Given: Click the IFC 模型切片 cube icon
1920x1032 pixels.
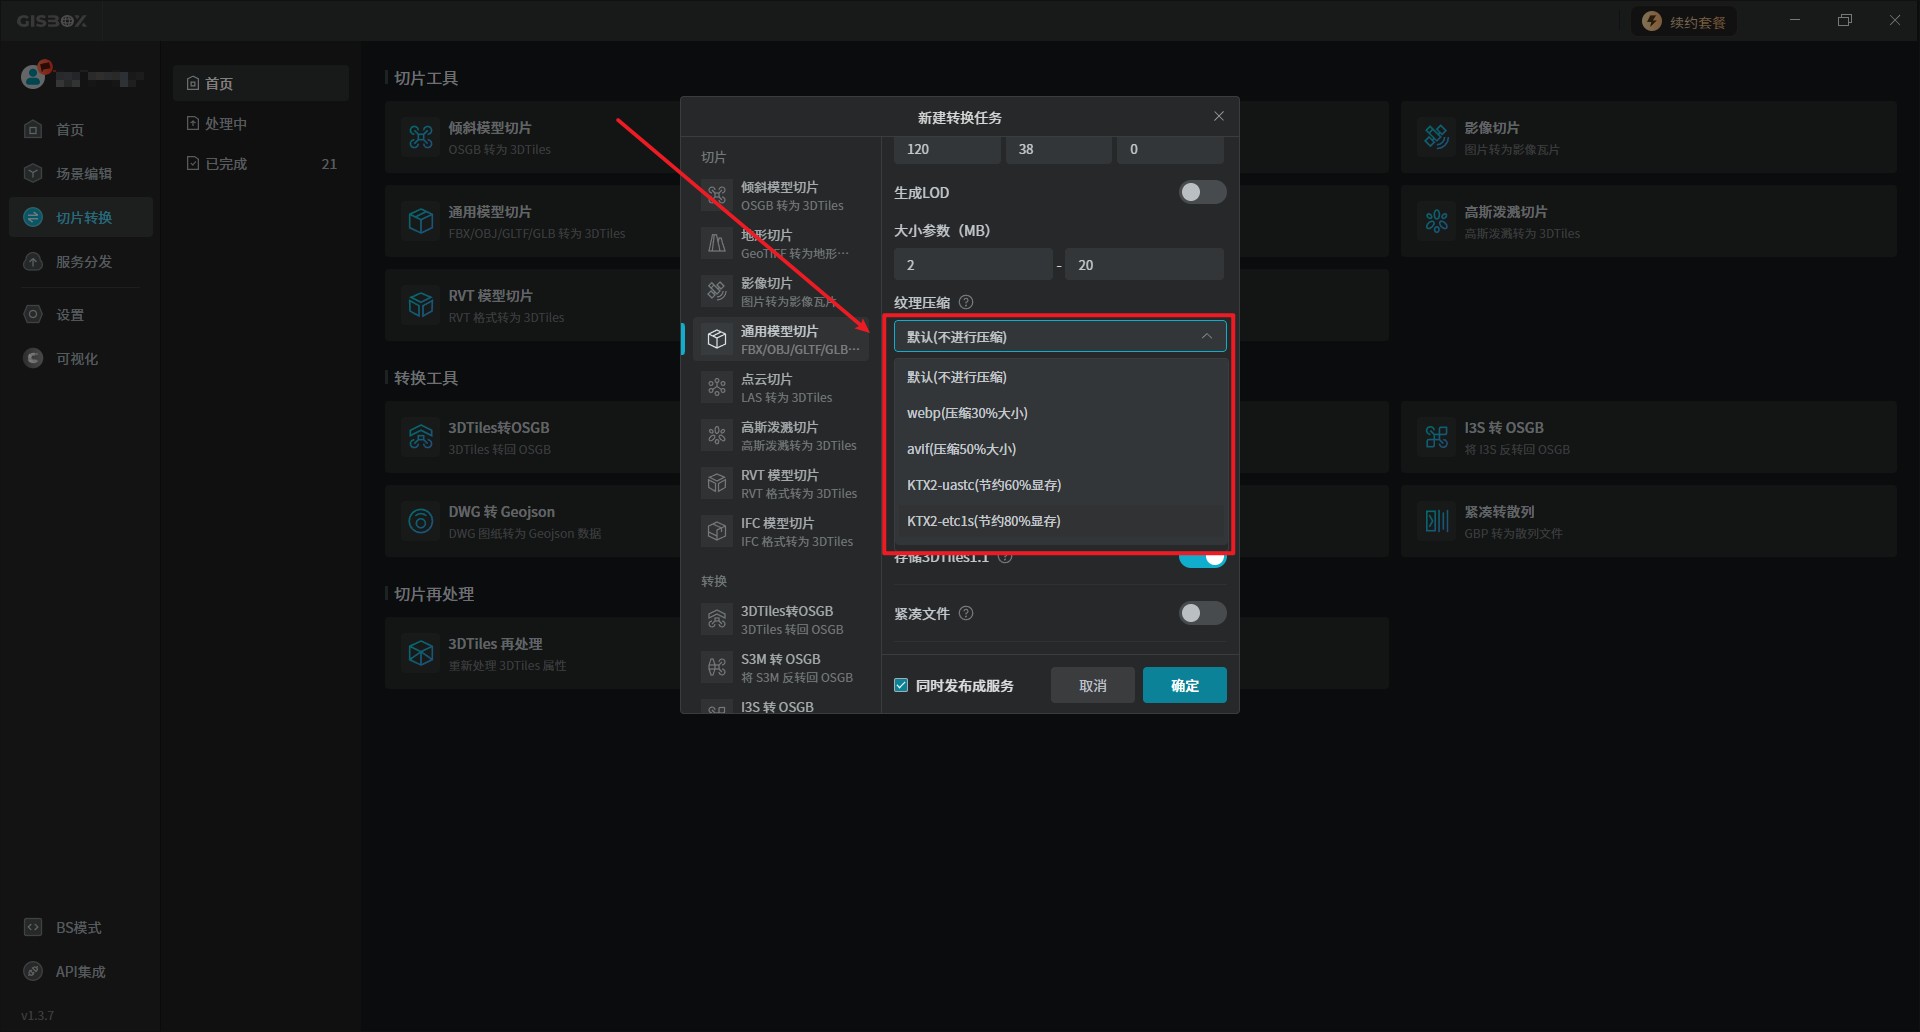Looking at the screenshot, I should tap(717, 532).
